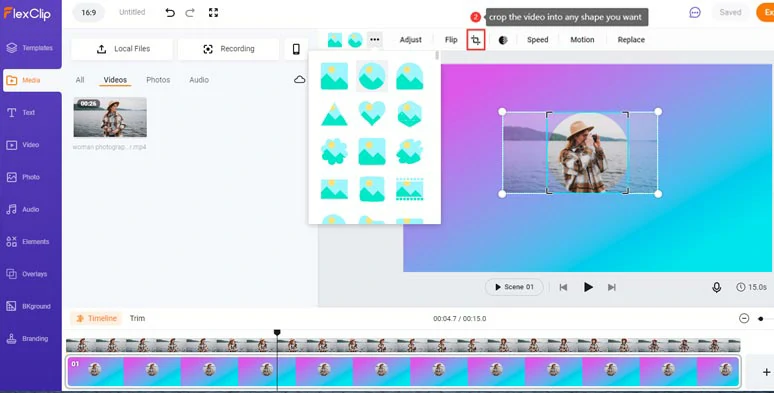
Task: Select the crop tool icon
Action: (476, 40)
